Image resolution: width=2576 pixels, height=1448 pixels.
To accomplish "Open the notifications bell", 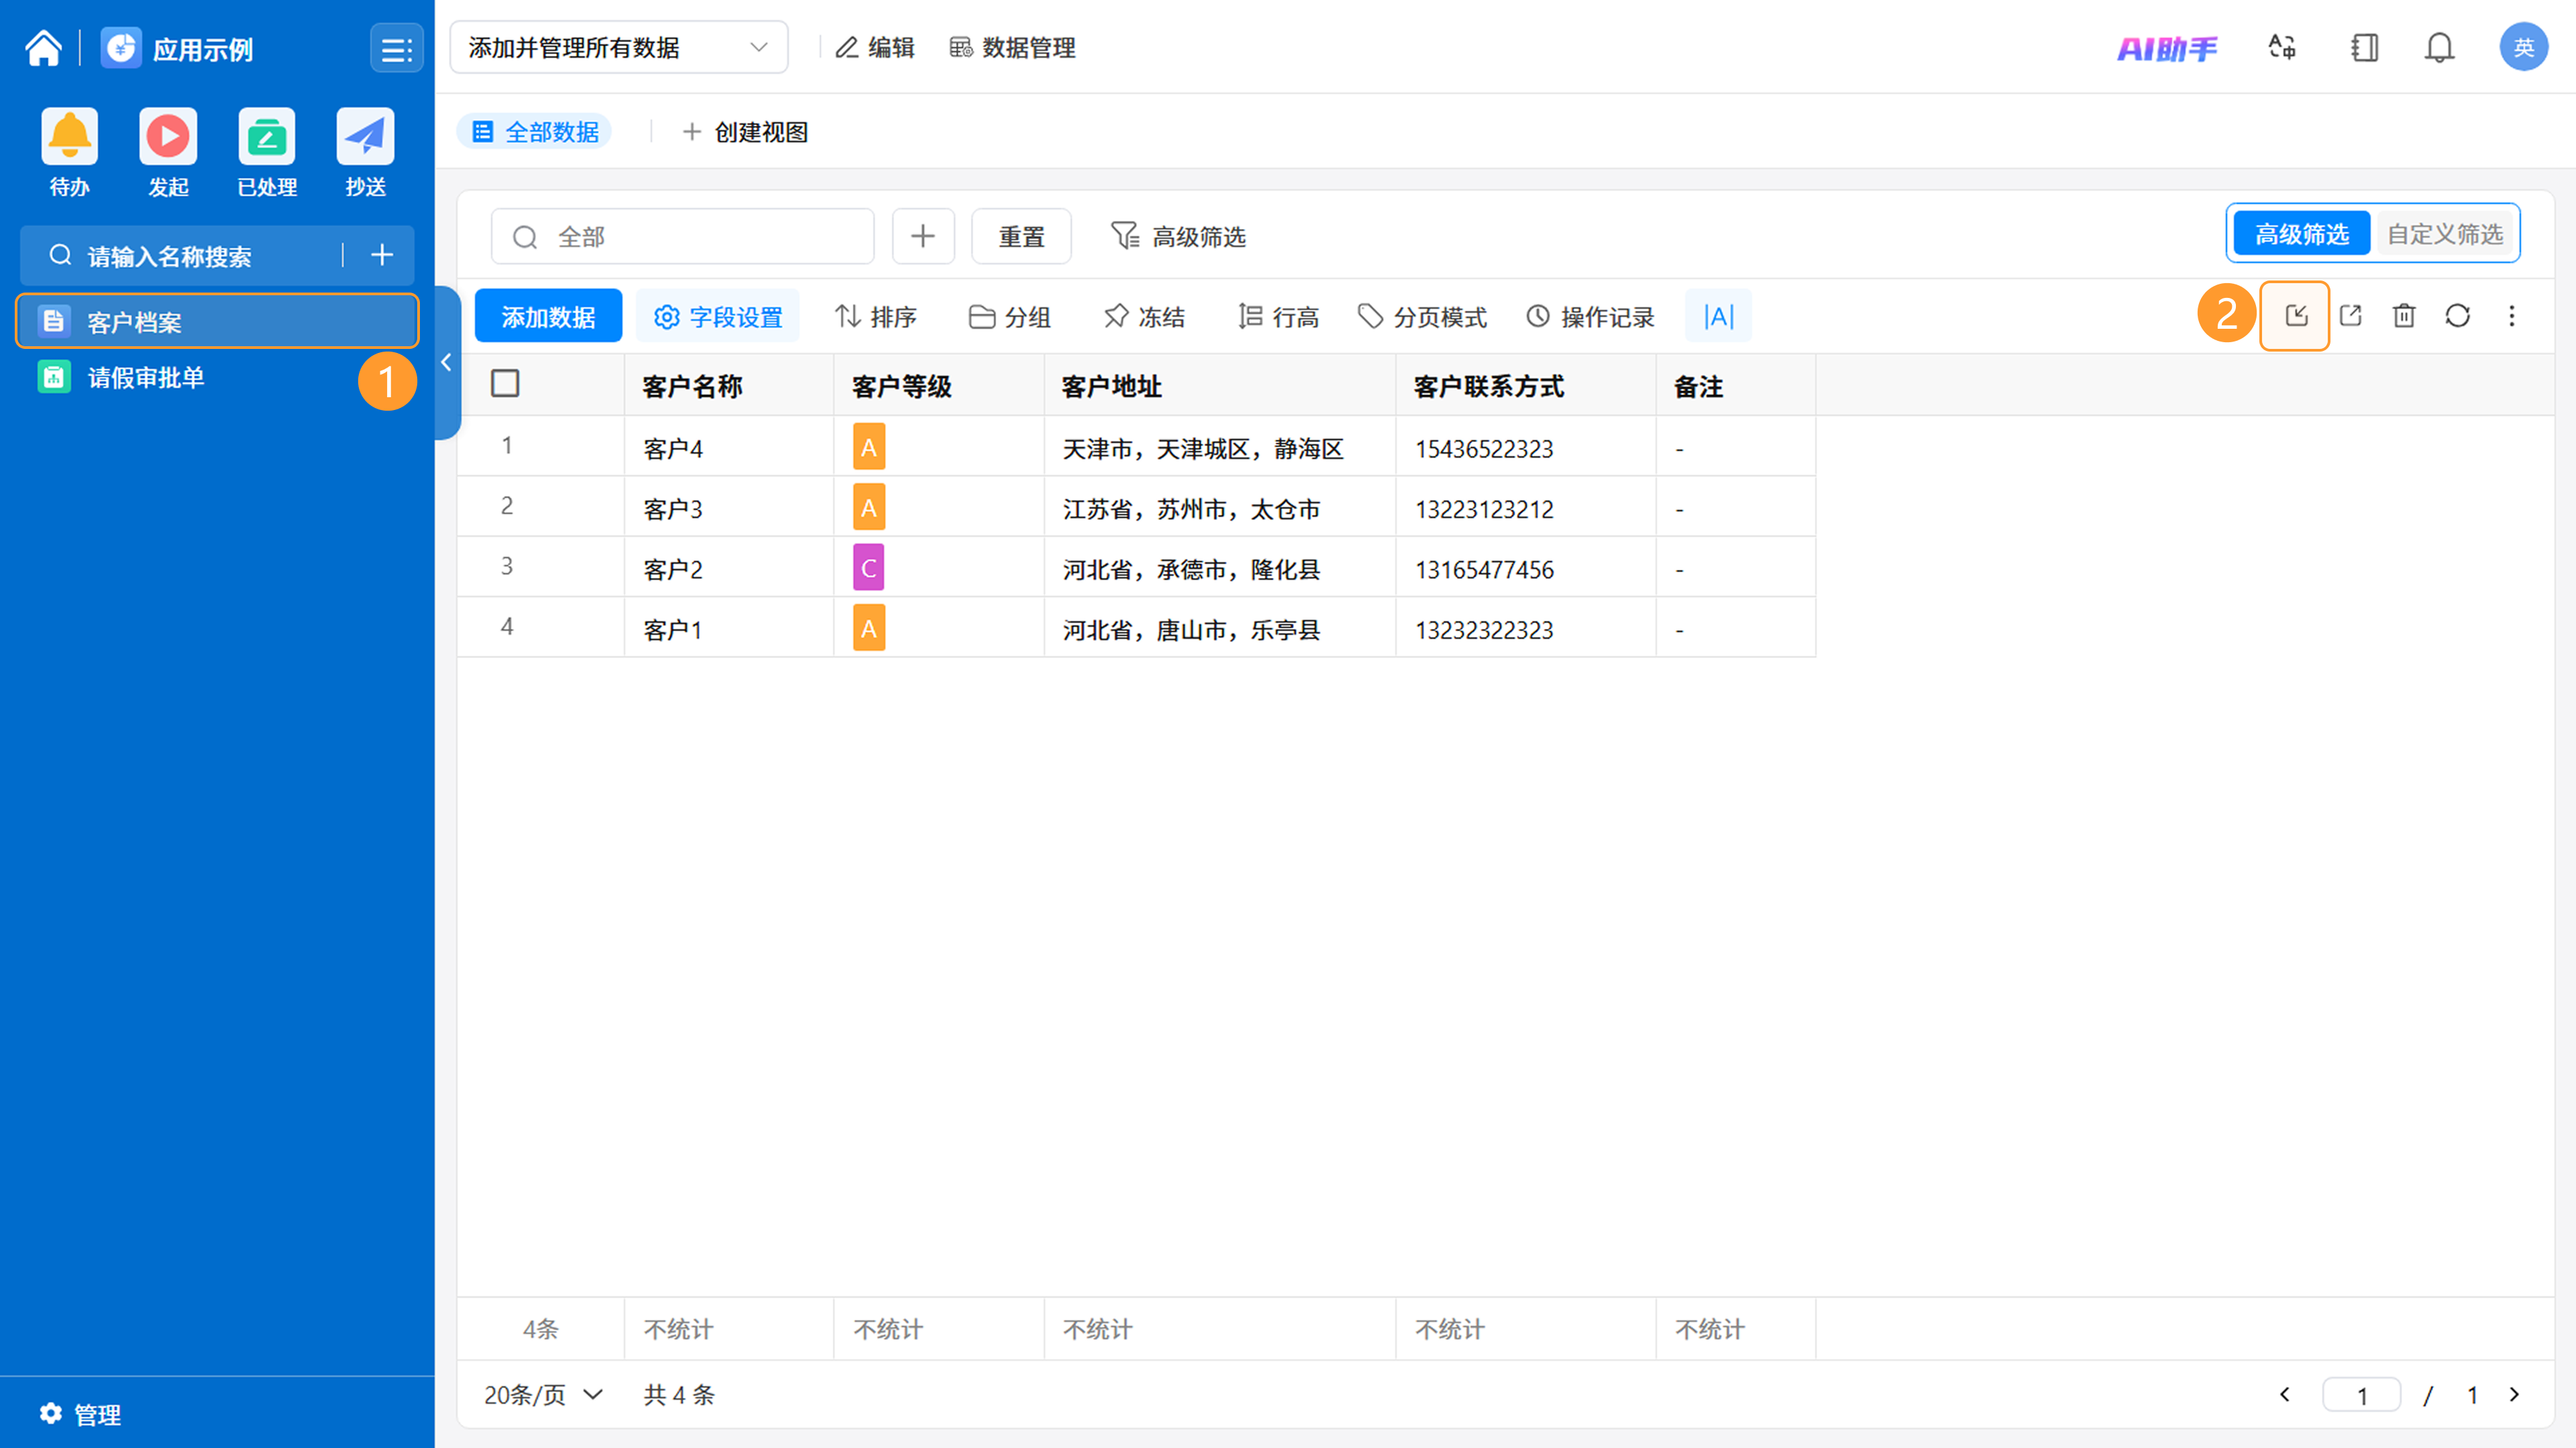I will pos(2439,47).
